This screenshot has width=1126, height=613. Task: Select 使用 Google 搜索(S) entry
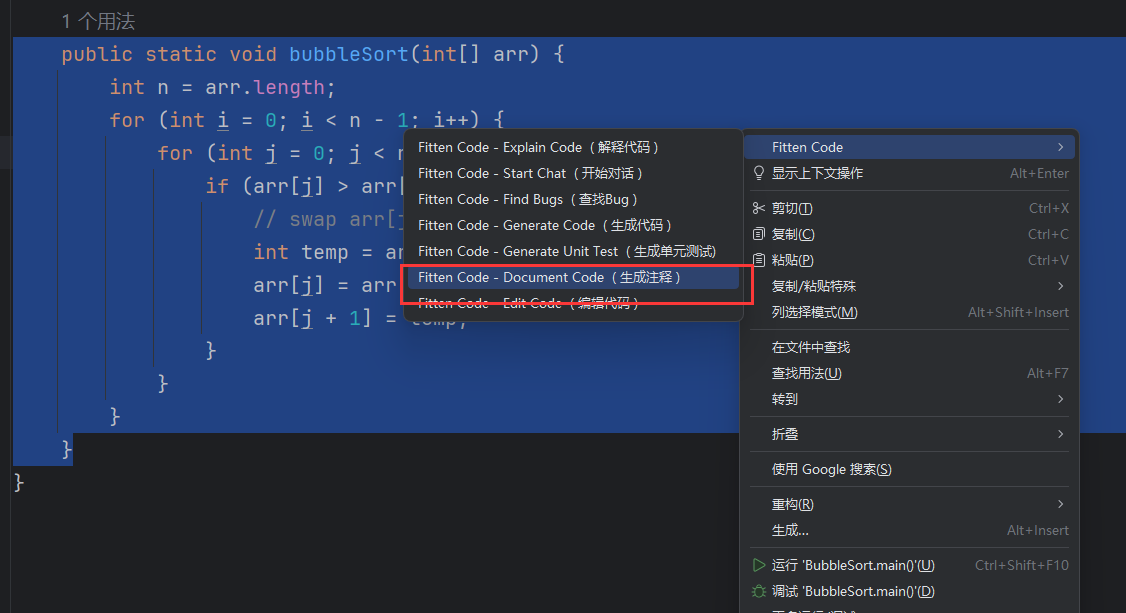(909, 469)
